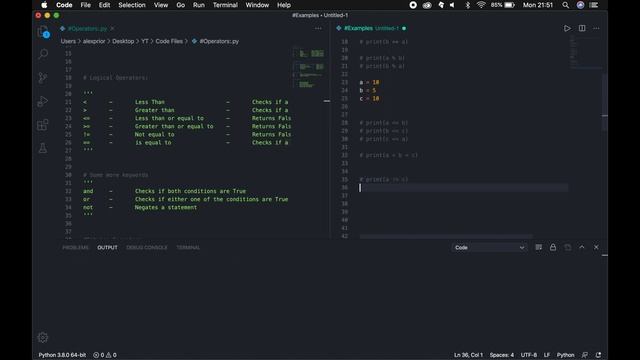Open errors and warnings count in status bar
This screenshot has height=360, width=640.
(105, 355)
